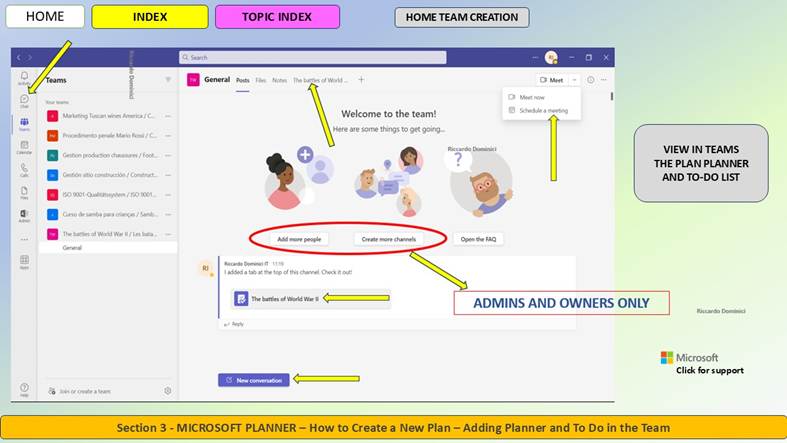
Task: Click inside the Teams Search box
Action: point(313,58)
